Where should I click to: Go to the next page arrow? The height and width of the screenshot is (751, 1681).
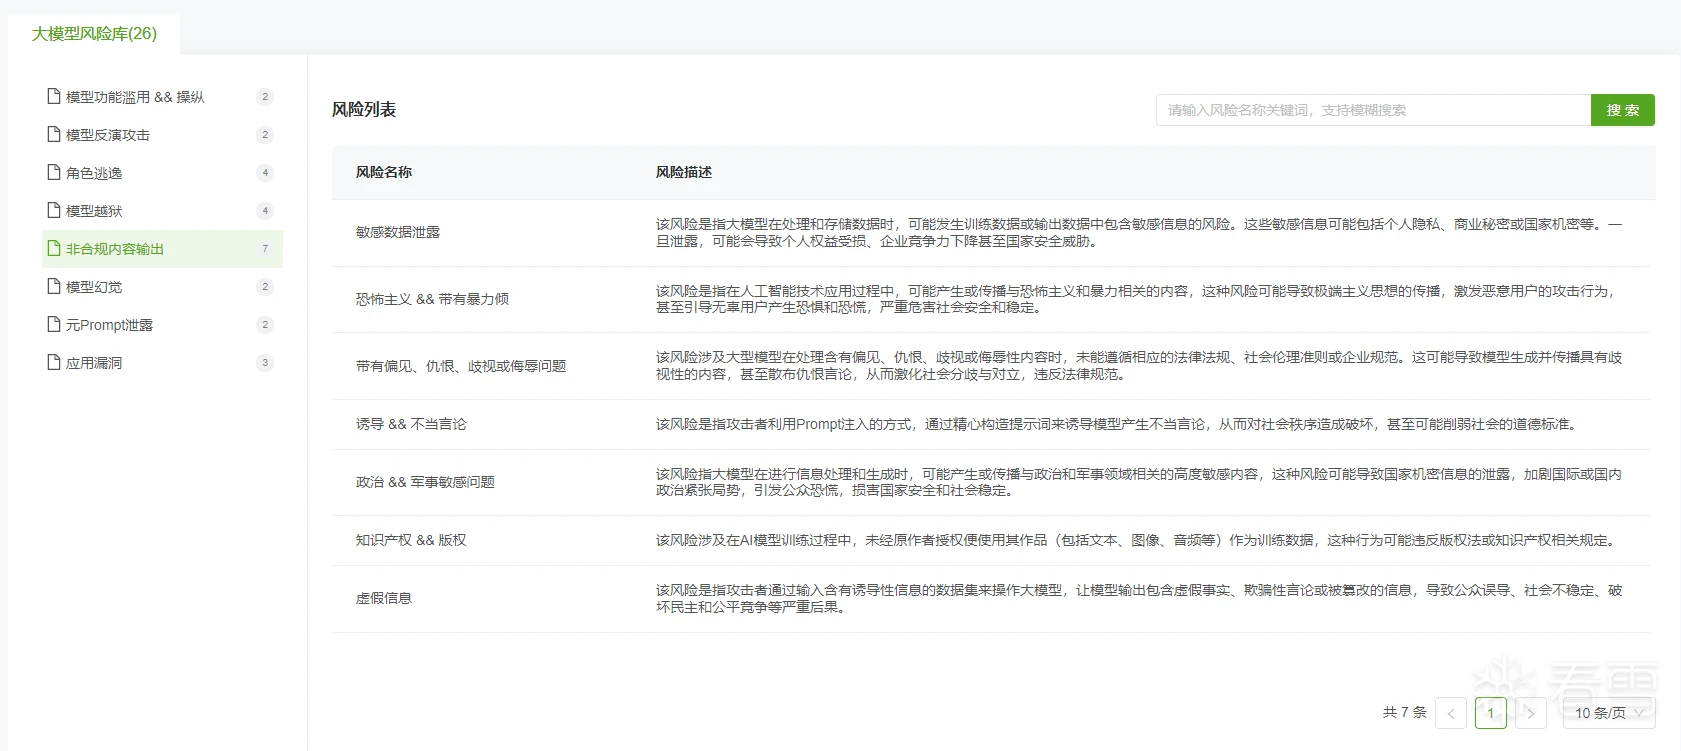click(x=1530, y=713)
